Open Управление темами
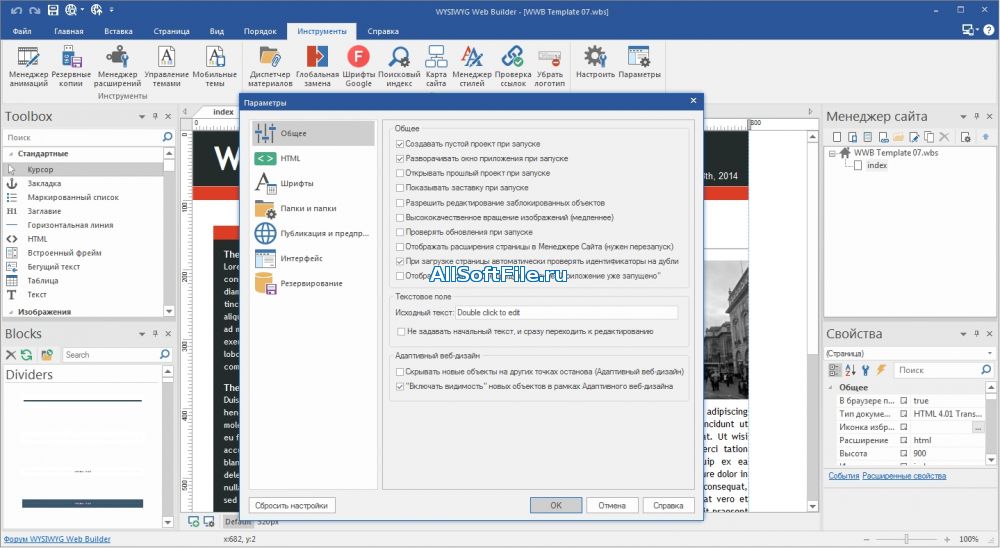Viewport: 1000px width, 548px height. click(x=166, y=67)
